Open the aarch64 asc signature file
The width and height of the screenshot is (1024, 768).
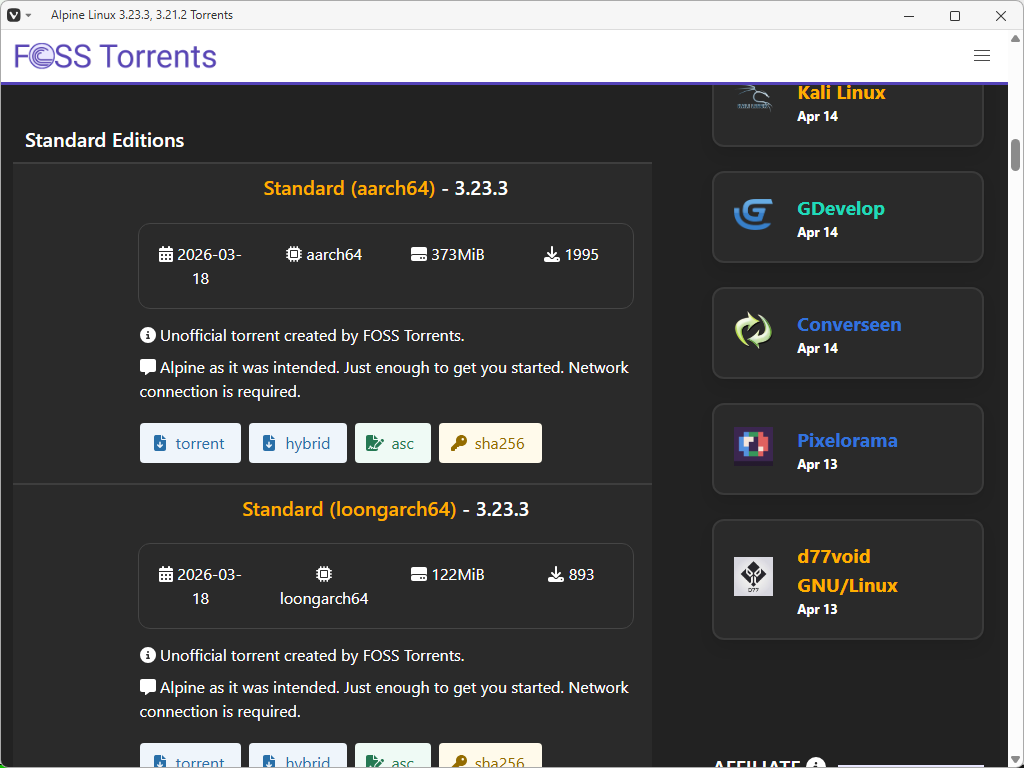click(392, 443)
